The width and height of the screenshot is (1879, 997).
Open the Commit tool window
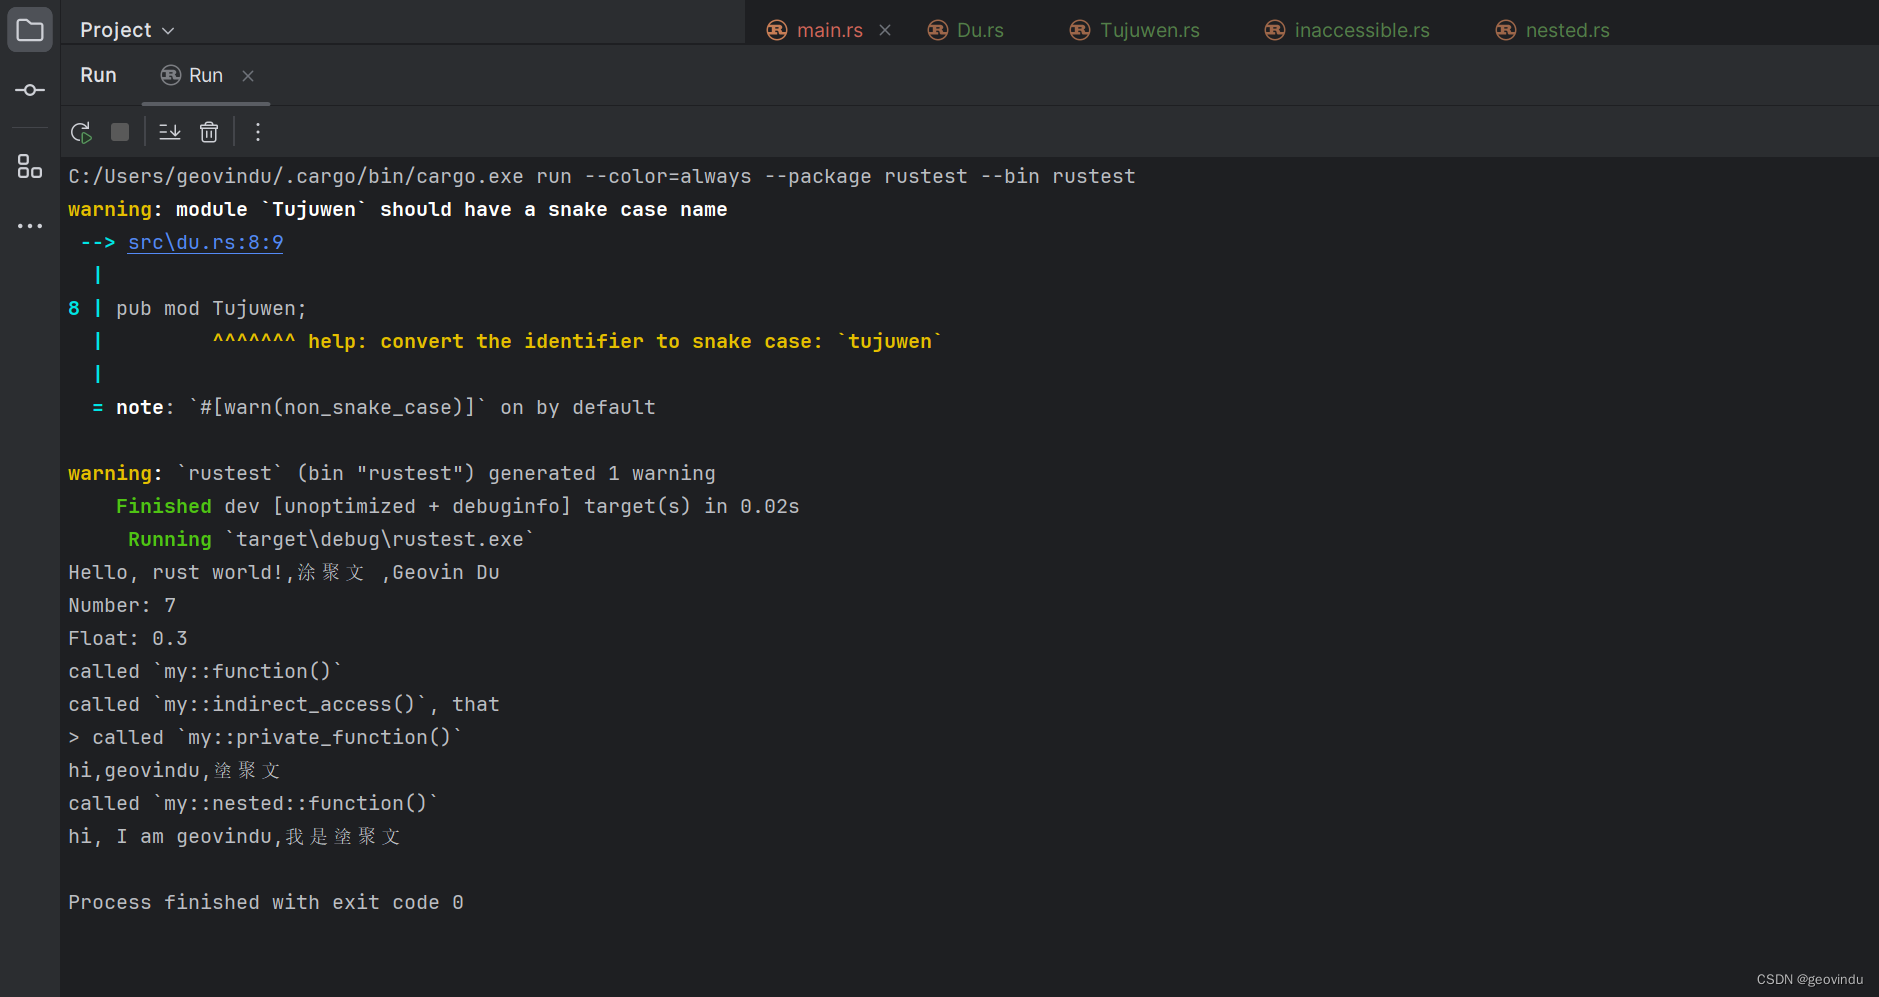click(29, 90)
